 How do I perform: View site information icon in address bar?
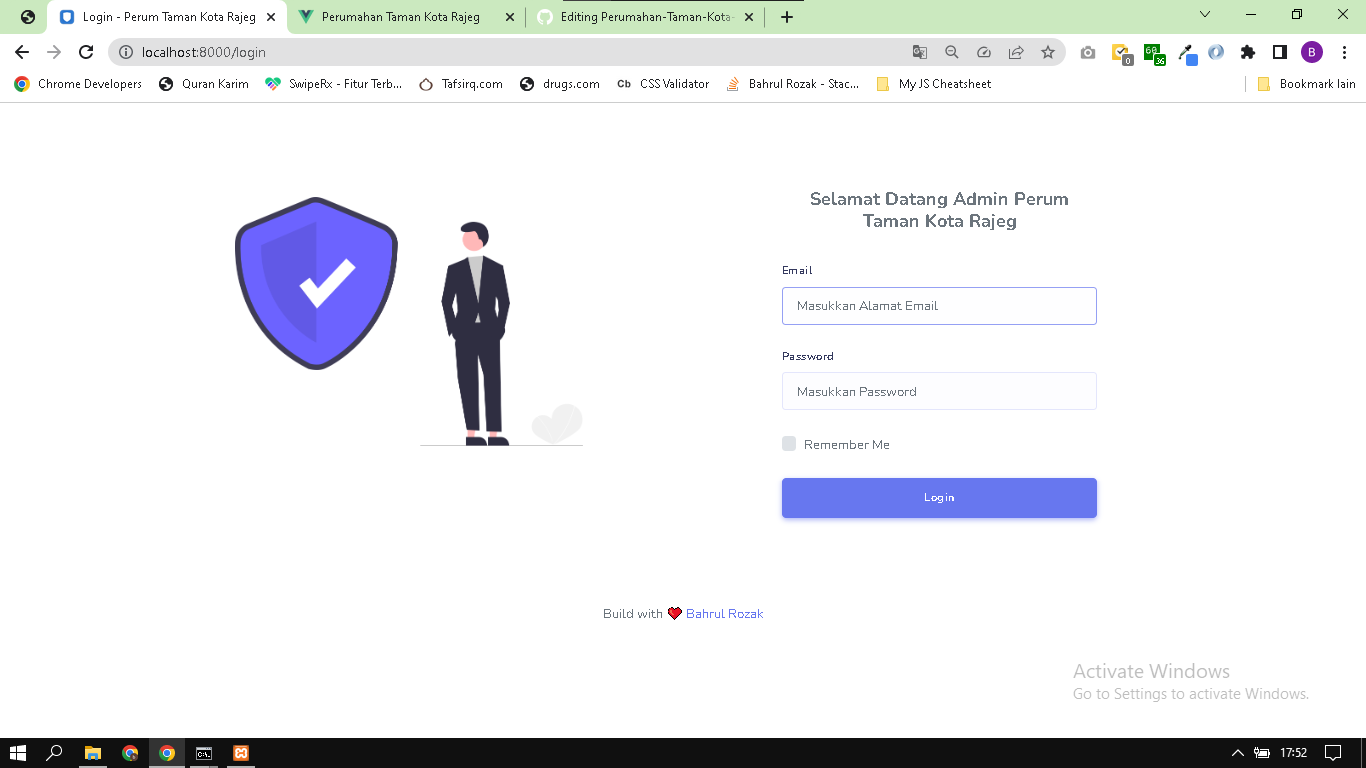(x=126, y=52)
